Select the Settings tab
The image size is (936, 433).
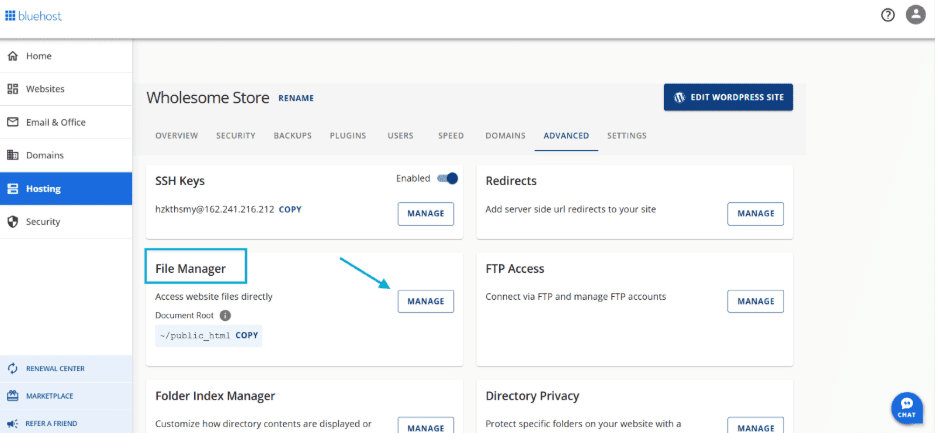point(626,136)
